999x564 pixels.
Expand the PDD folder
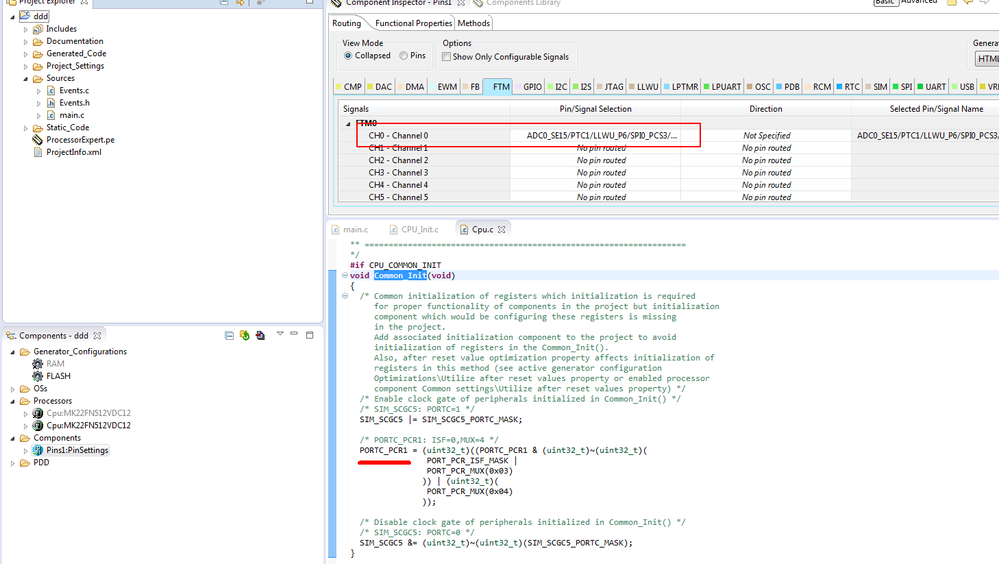pos(12,463)
